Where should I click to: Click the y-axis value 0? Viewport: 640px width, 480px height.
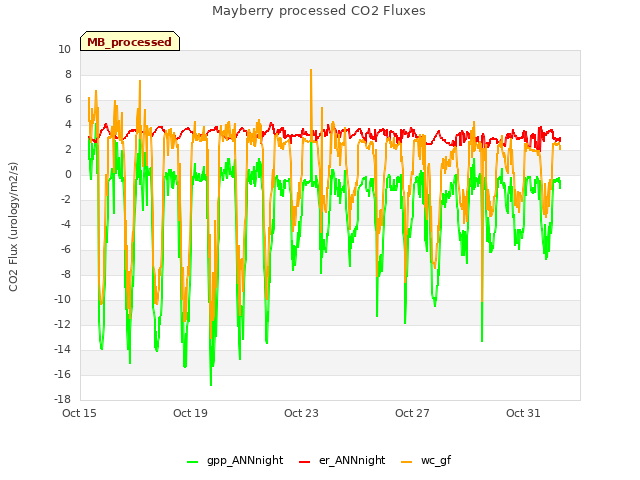pyautogui.click(x=68, y=175)
